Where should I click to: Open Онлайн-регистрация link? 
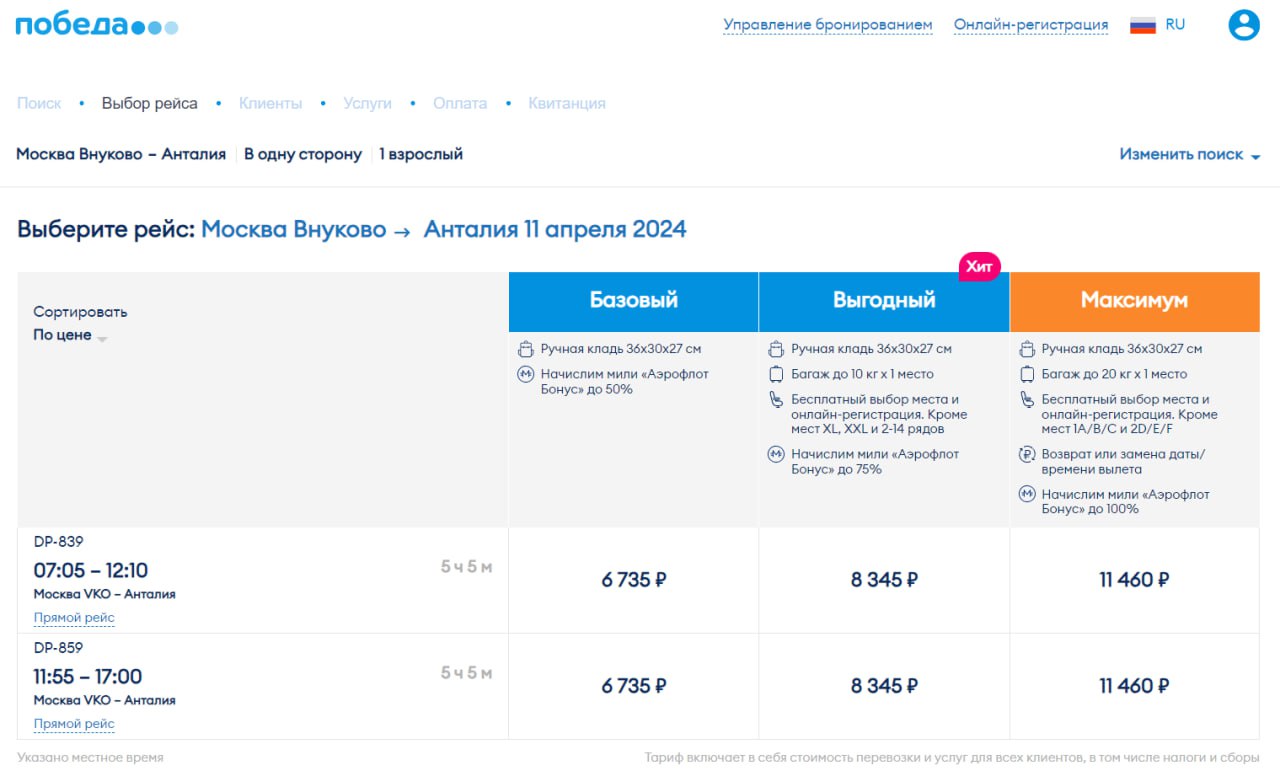[1030, 25]
